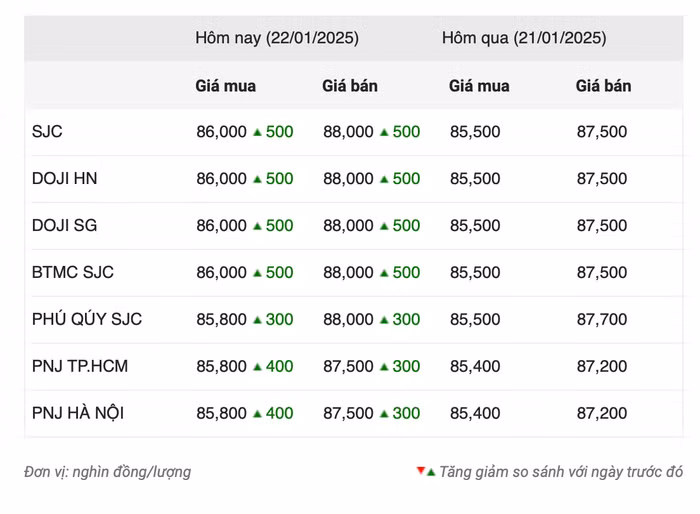The image size is (700, 514).
Task: Select the SJC row label
Action: pos(47,132)
